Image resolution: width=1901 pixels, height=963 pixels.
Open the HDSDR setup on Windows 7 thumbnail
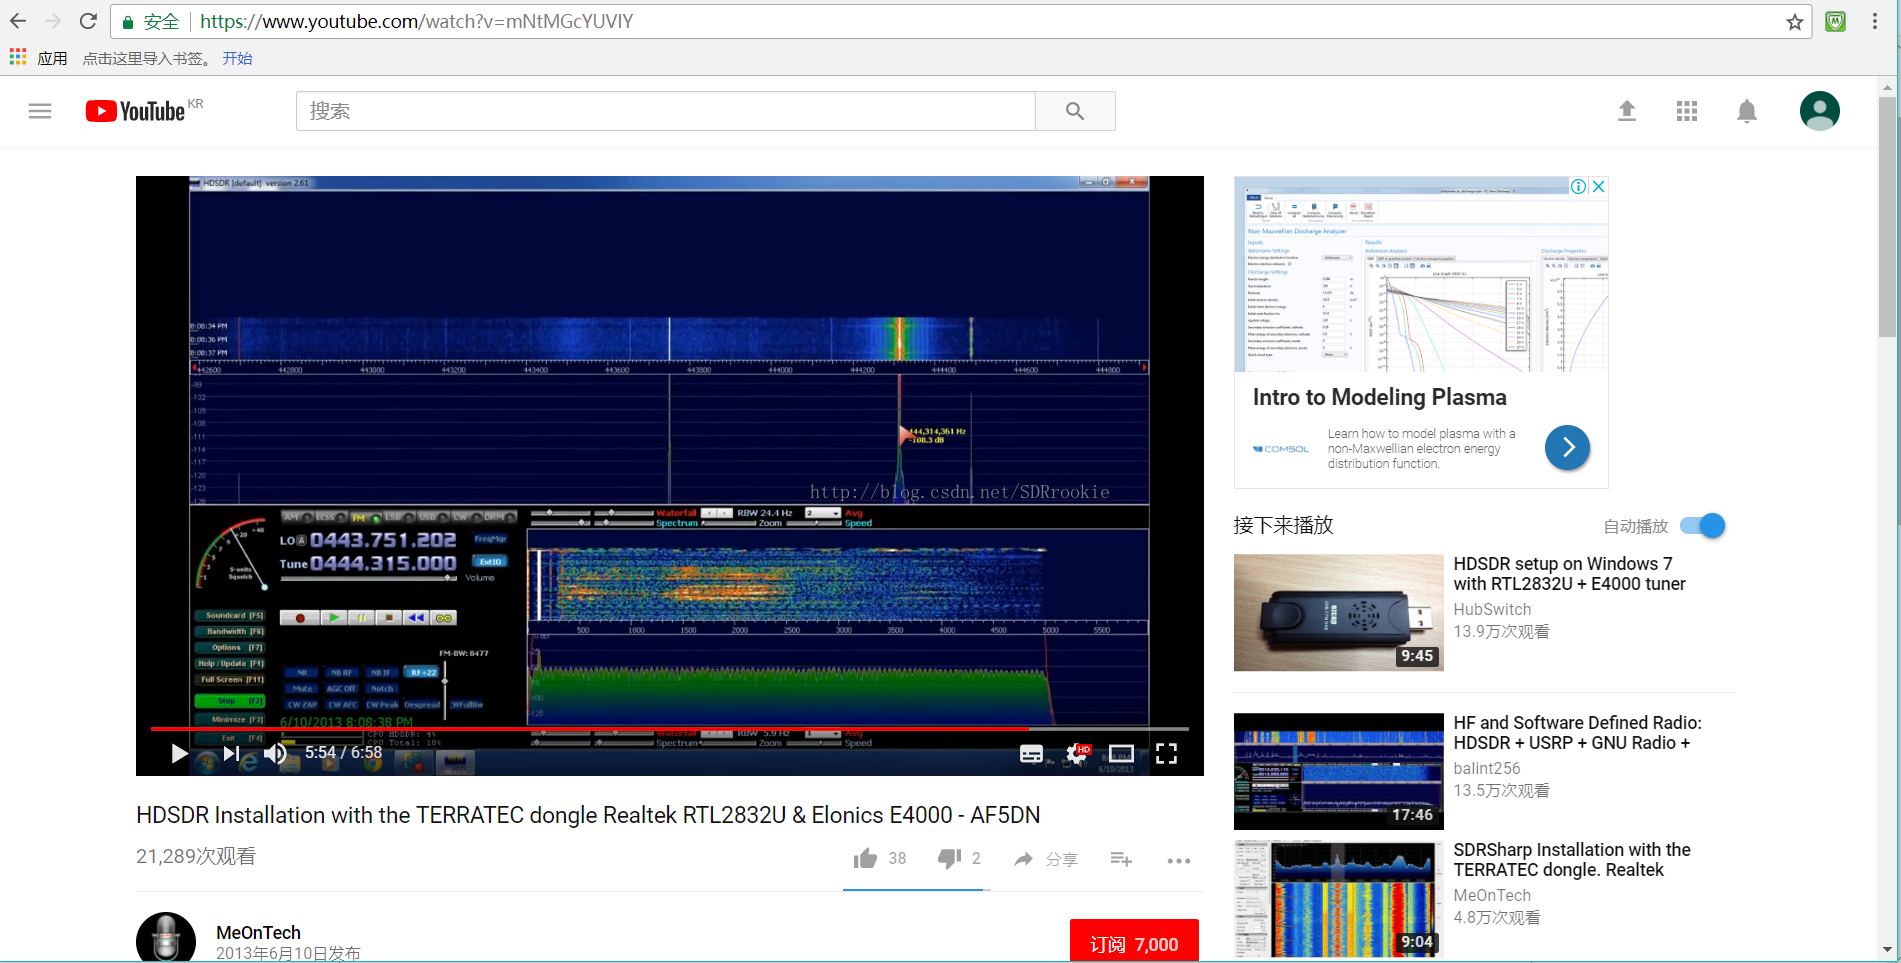(1338, 612)
